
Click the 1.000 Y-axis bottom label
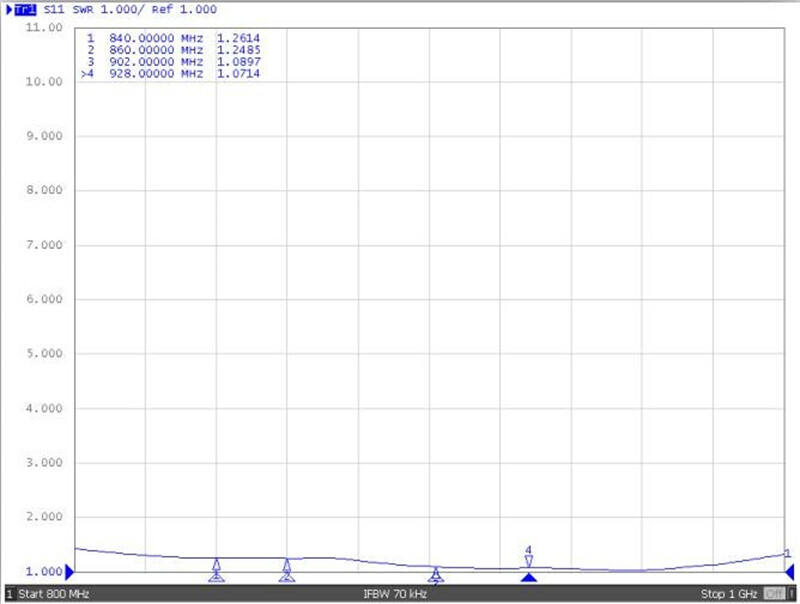tap(44, 571)
